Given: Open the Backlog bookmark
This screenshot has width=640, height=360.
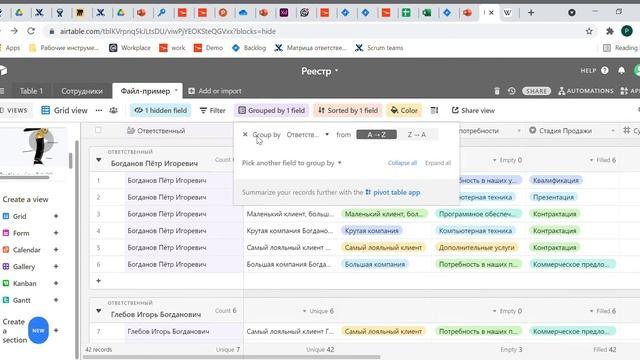Looking at the screenshot, I should point(249,48).
